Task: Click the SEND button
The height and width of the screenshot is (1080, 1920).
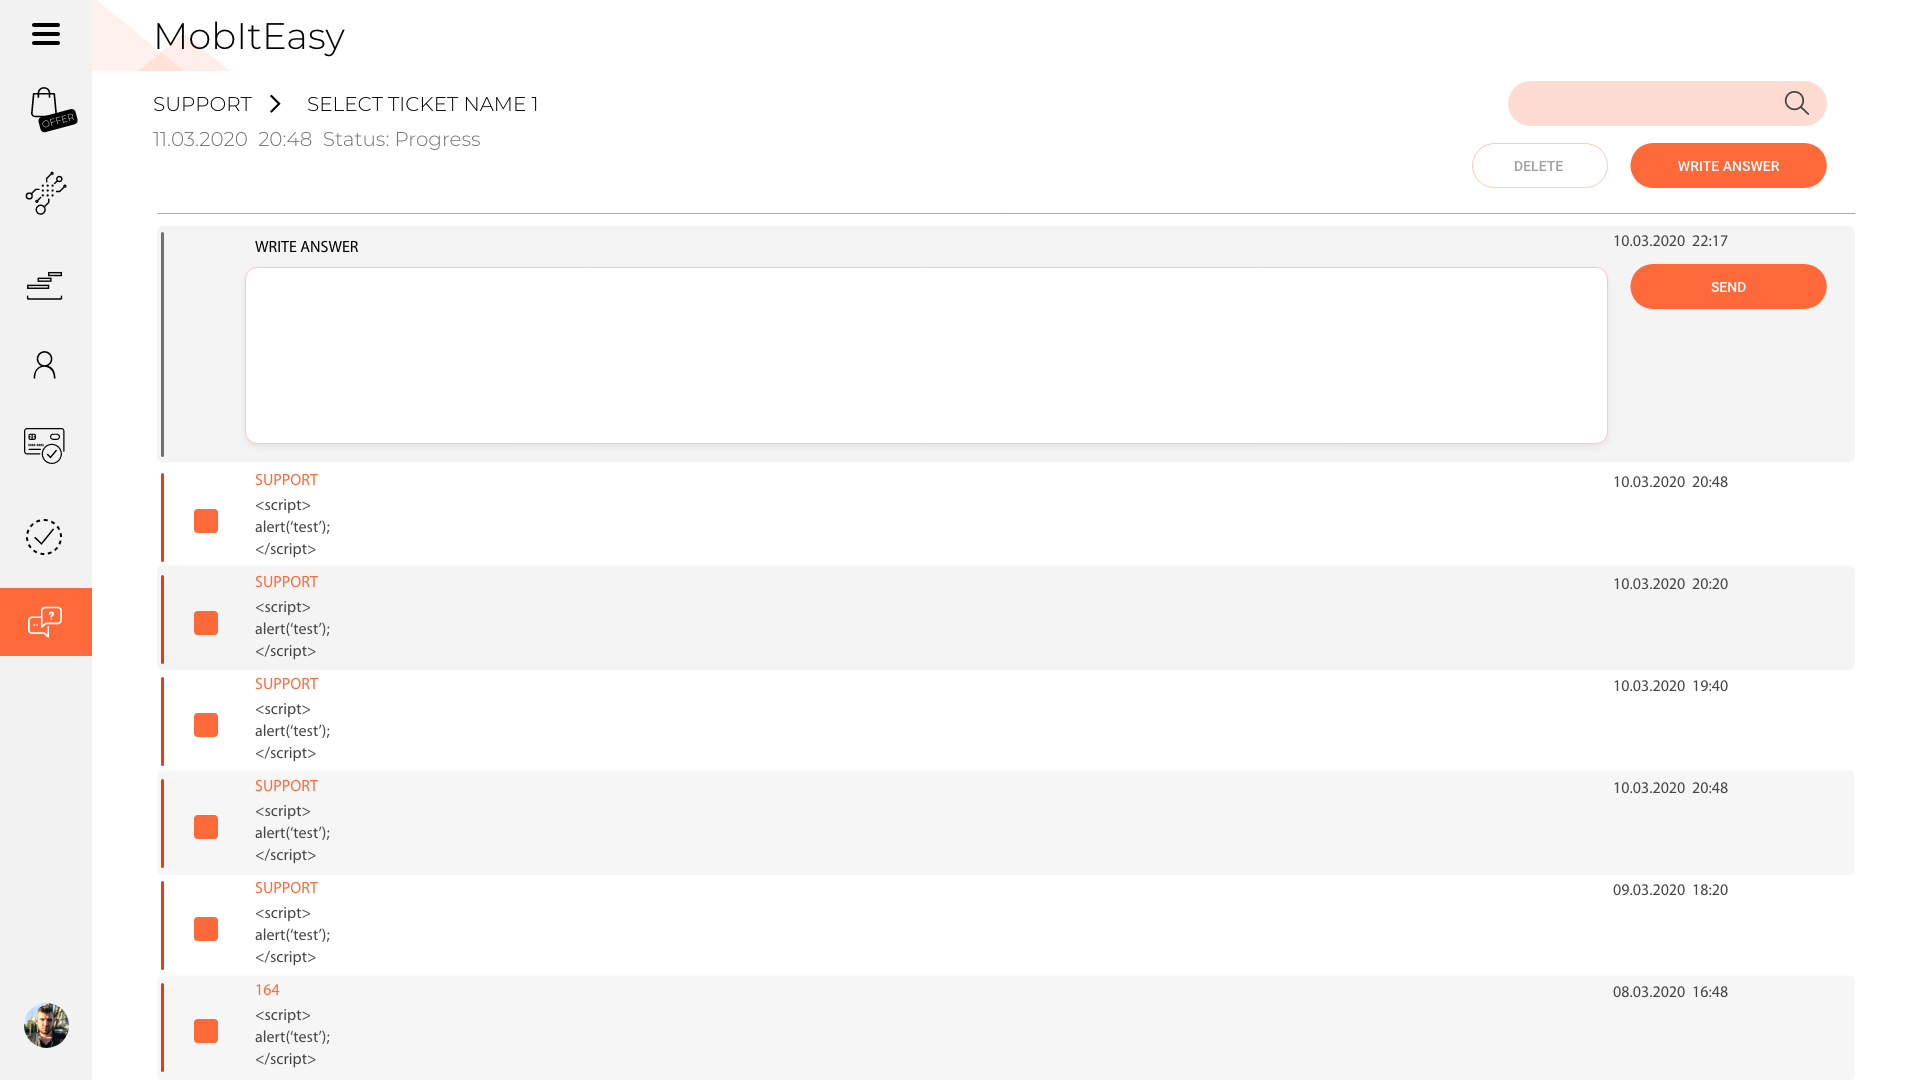Action: tap(1728, 287)
